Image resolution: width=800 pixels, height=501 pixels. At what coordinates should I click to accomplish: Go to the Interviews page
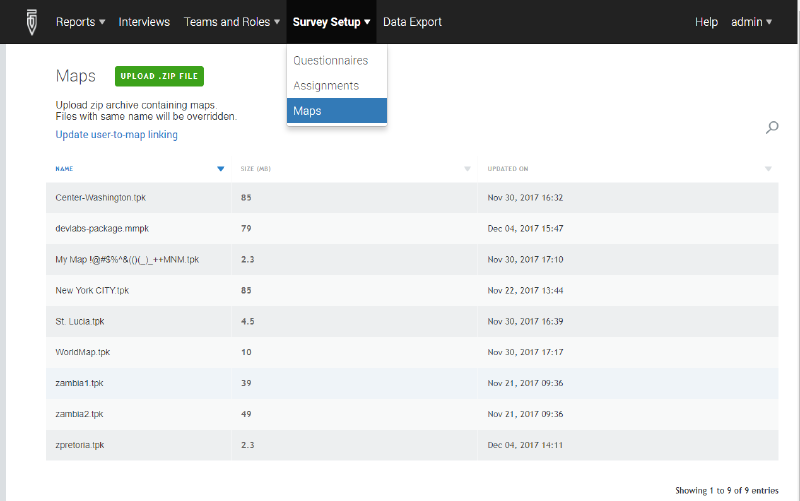click(144, 22)
